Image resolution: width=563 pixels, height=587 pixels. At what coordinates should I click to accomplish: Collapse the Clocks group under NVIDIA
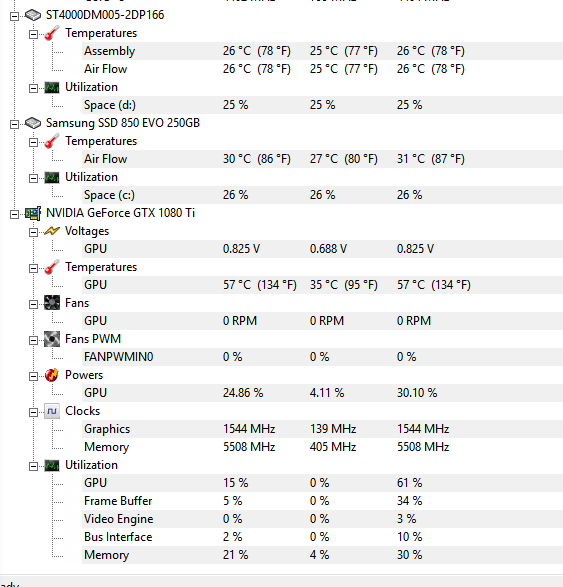pos(33,412)
